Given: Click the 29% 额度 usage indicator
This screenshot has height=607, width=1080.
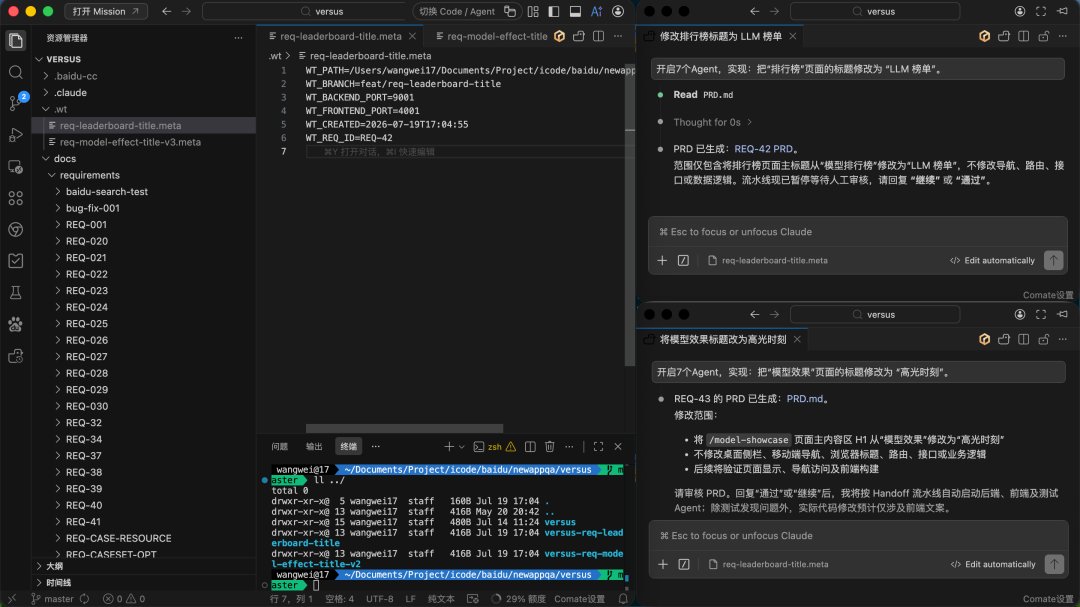Looking at the screenshot, I should pos(519,599).
